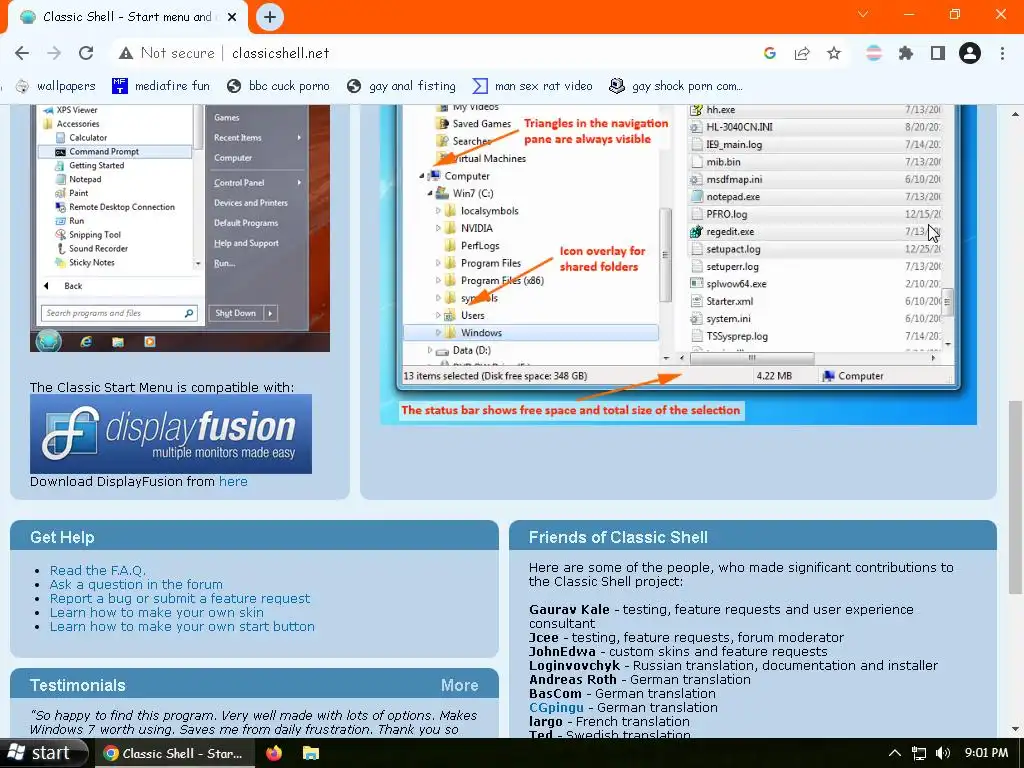Image resolution: width=1024 pixels, height=768 pixels.
Task: Click the DisplayFusion banner image
Action: tap(170, 434)
